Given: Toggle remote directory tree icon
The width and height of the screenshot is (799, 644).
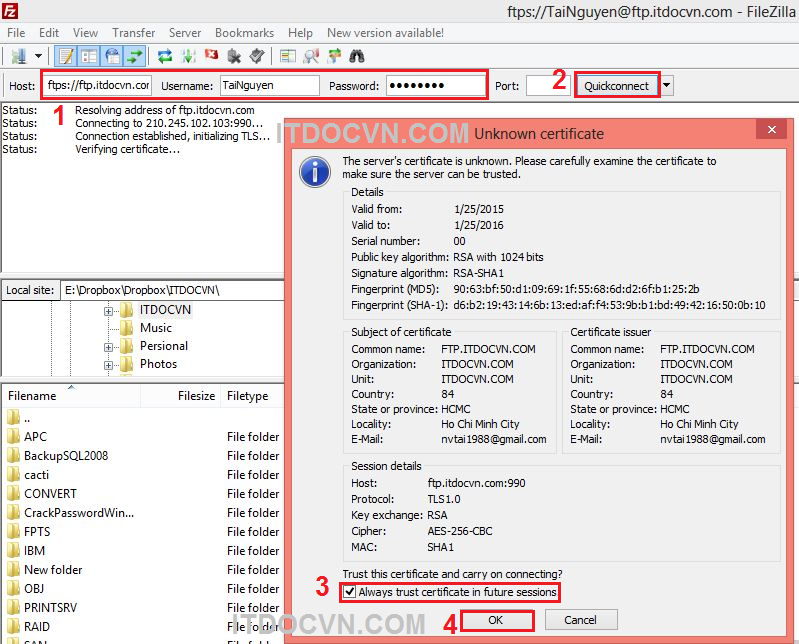Looking at the screenshot, I should [112, 56].
